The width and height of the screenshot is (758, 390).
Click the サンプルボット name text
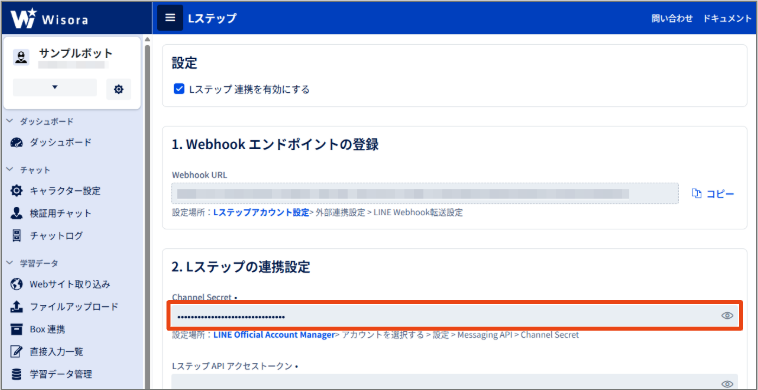click(x=75, y=53)
